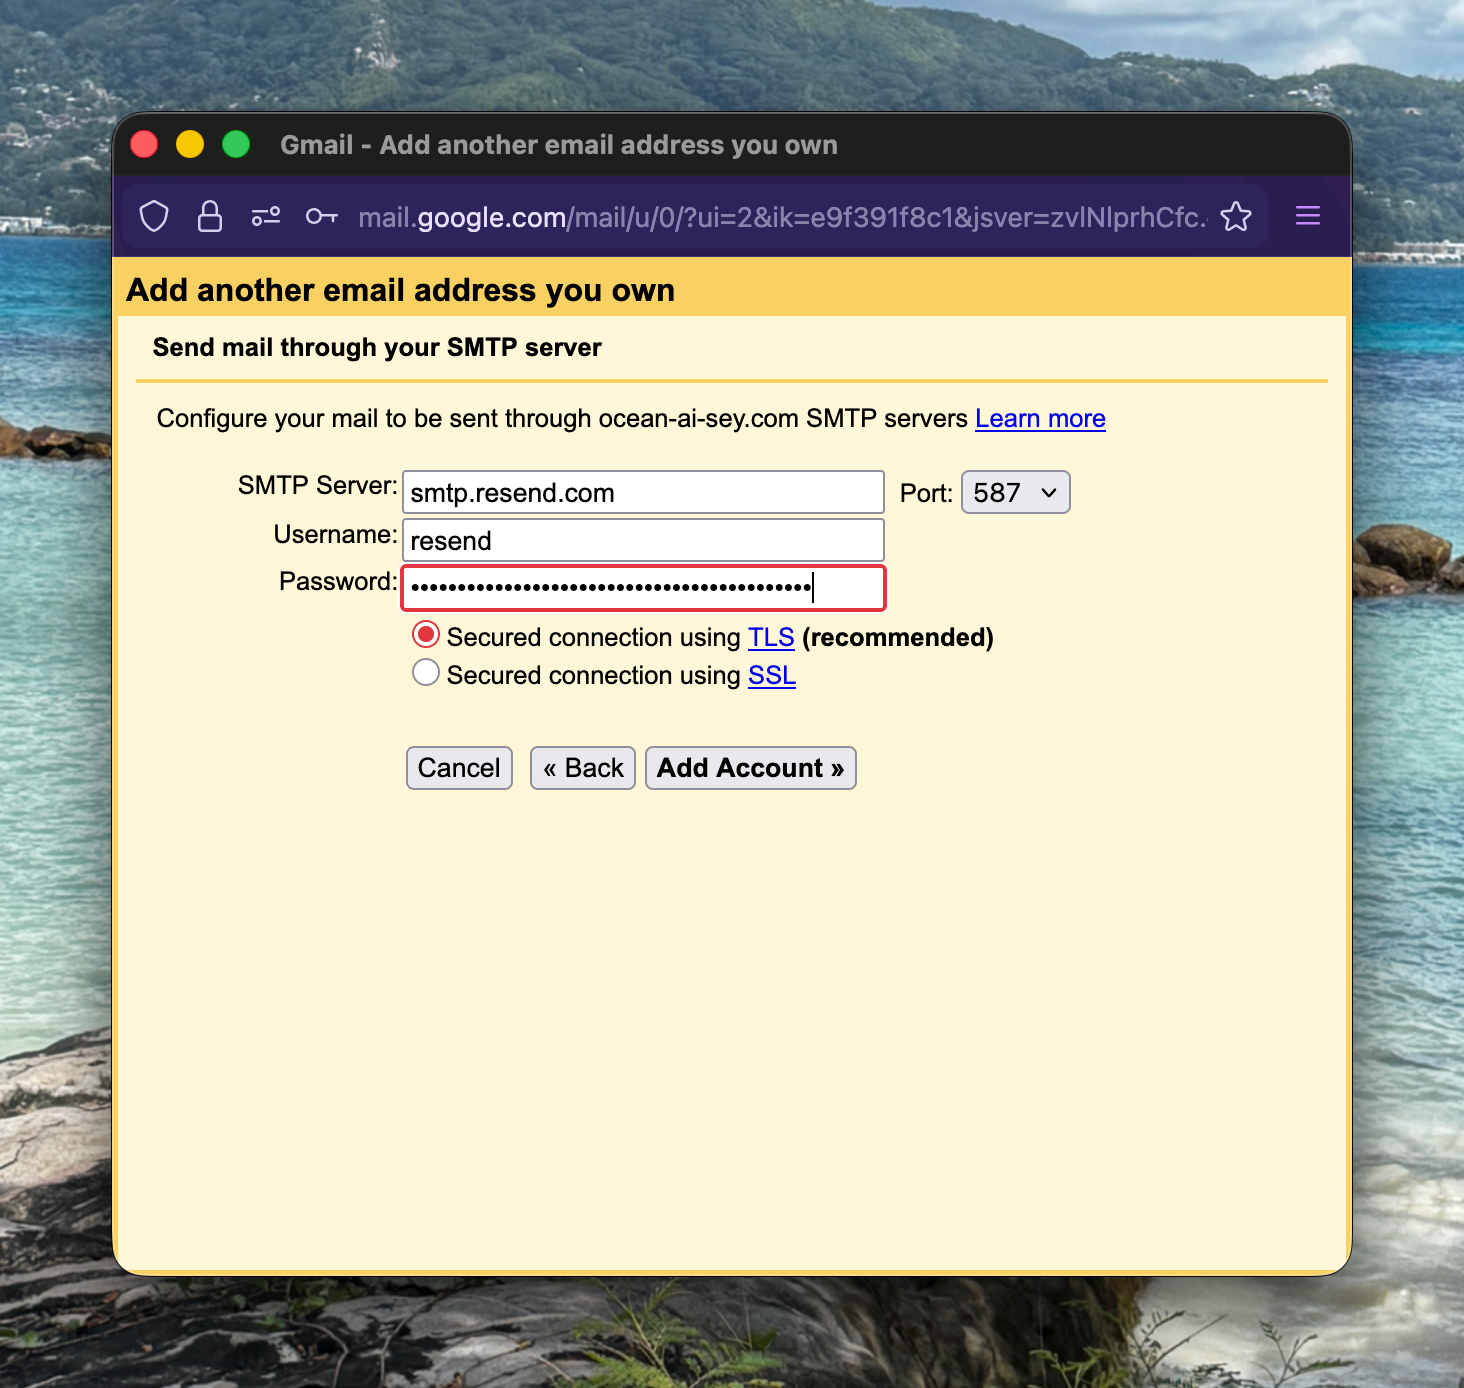Click the SMTP Server input field

click(642, 492)
